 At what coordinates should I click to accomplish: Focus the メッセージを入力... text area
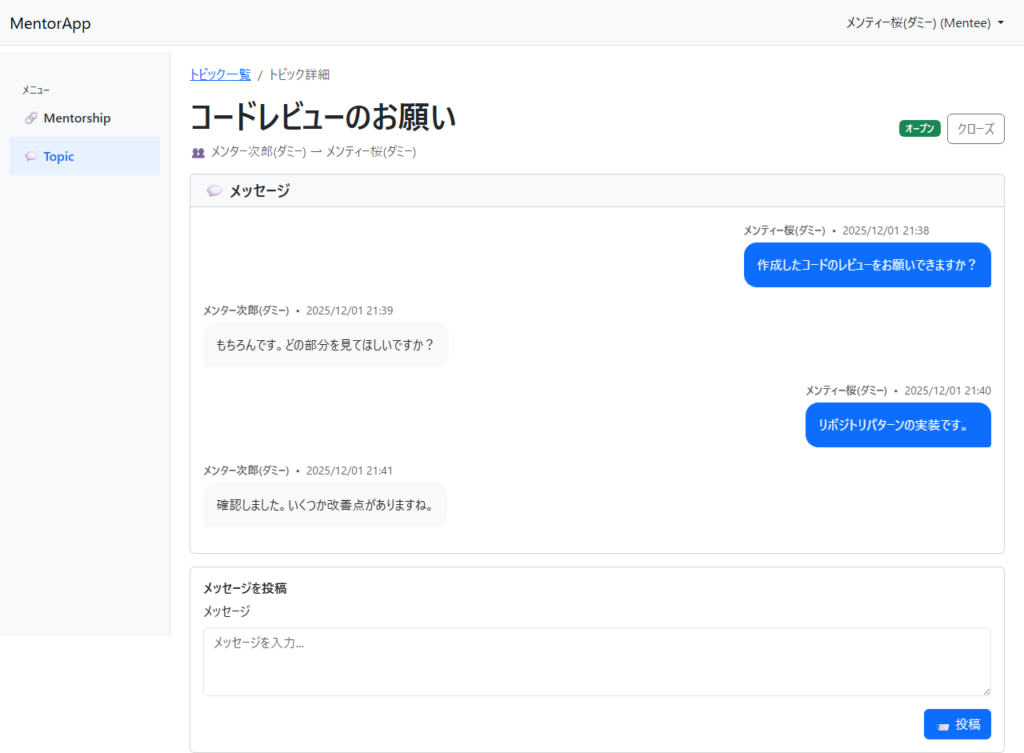point(597,662)
